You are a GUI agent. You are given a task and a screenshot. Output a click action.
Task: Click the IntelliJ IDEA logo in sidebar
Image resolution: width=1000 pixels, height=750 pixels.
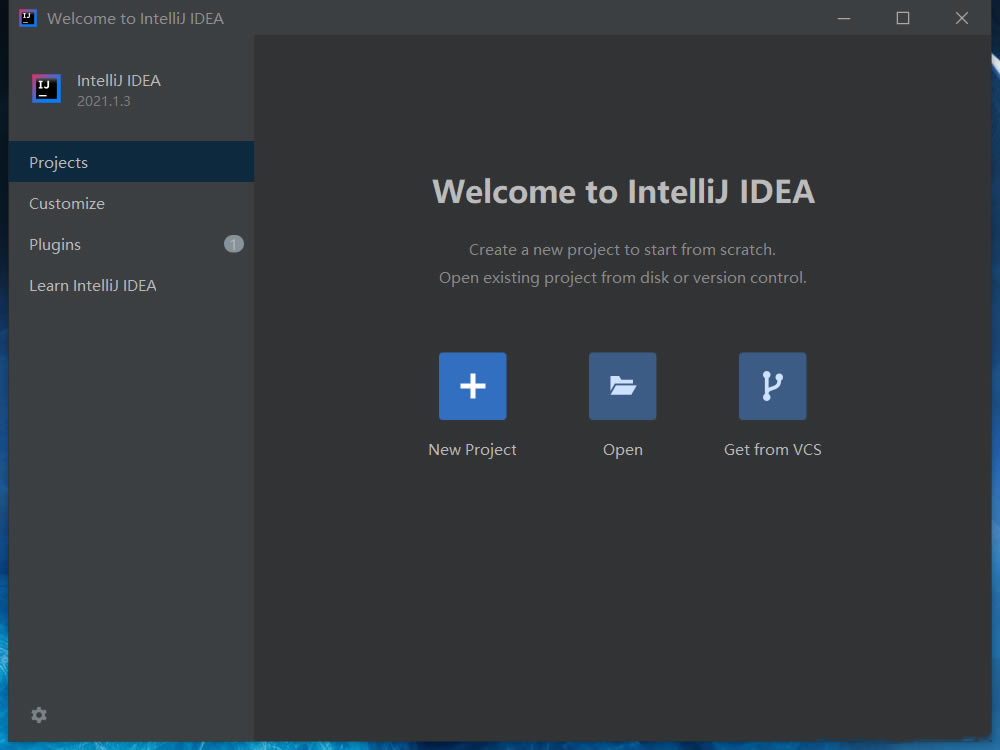[47, 89]
